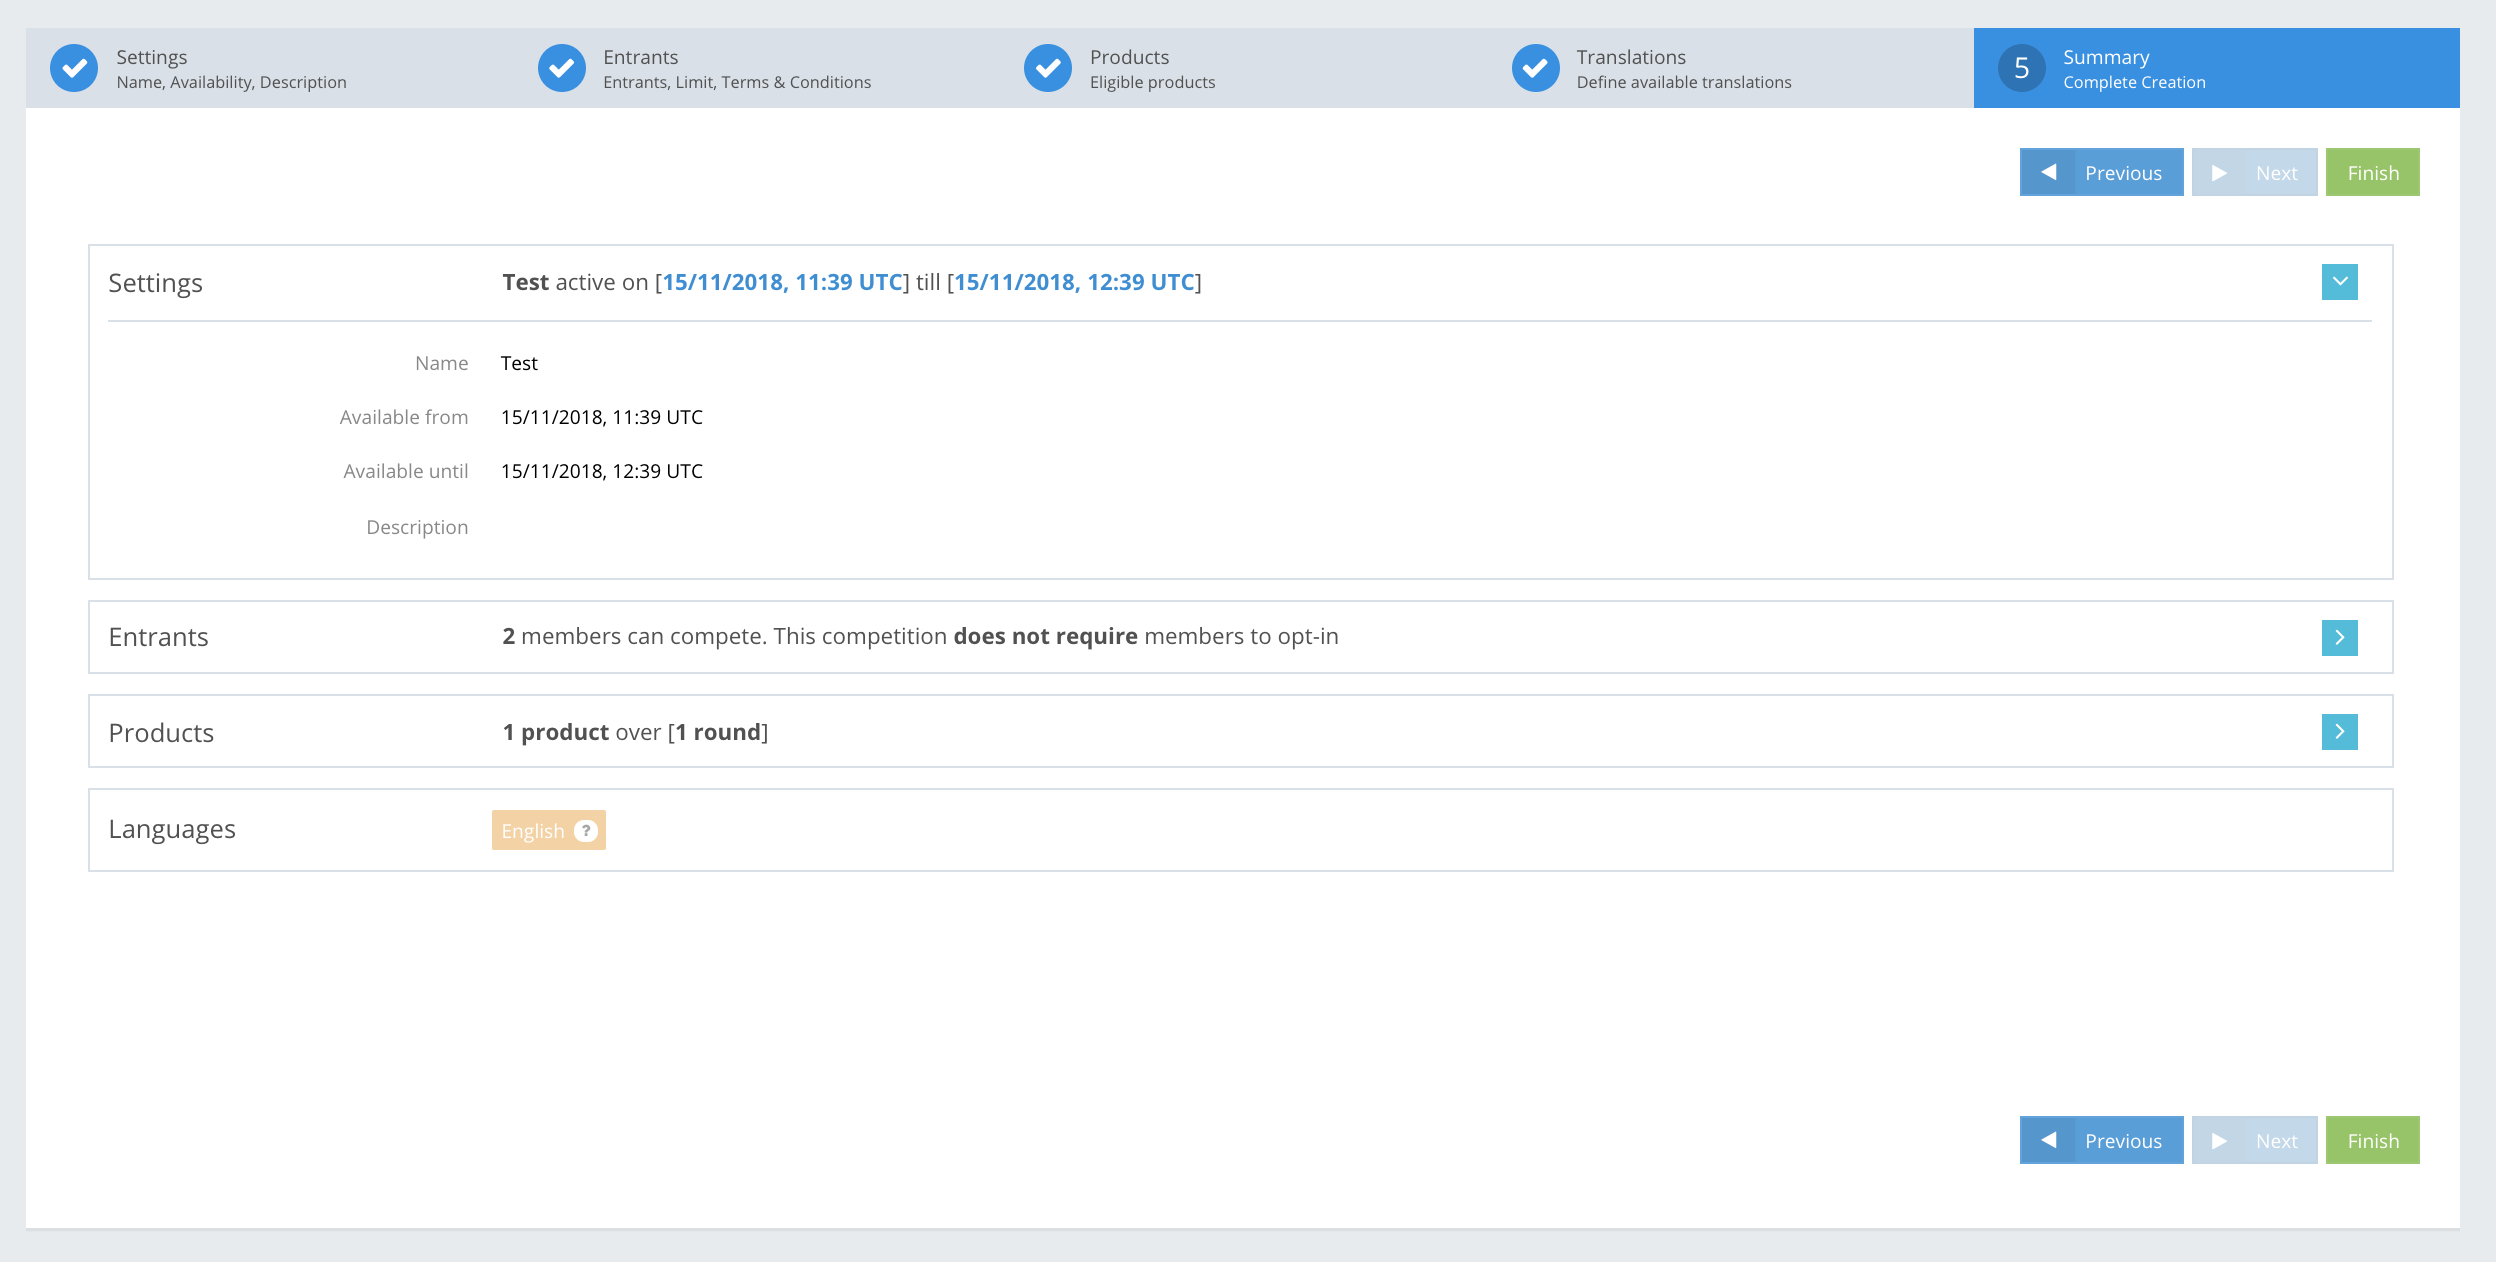Click the Translations step checkmark icon

(1535, 68)
